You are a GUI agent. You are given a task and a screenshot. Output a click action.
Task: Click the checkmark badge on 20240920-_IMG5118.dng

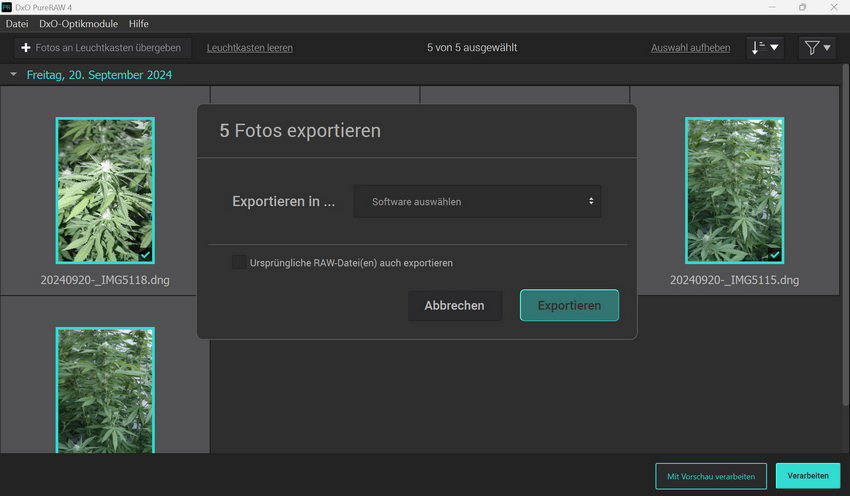coord(145,254)
